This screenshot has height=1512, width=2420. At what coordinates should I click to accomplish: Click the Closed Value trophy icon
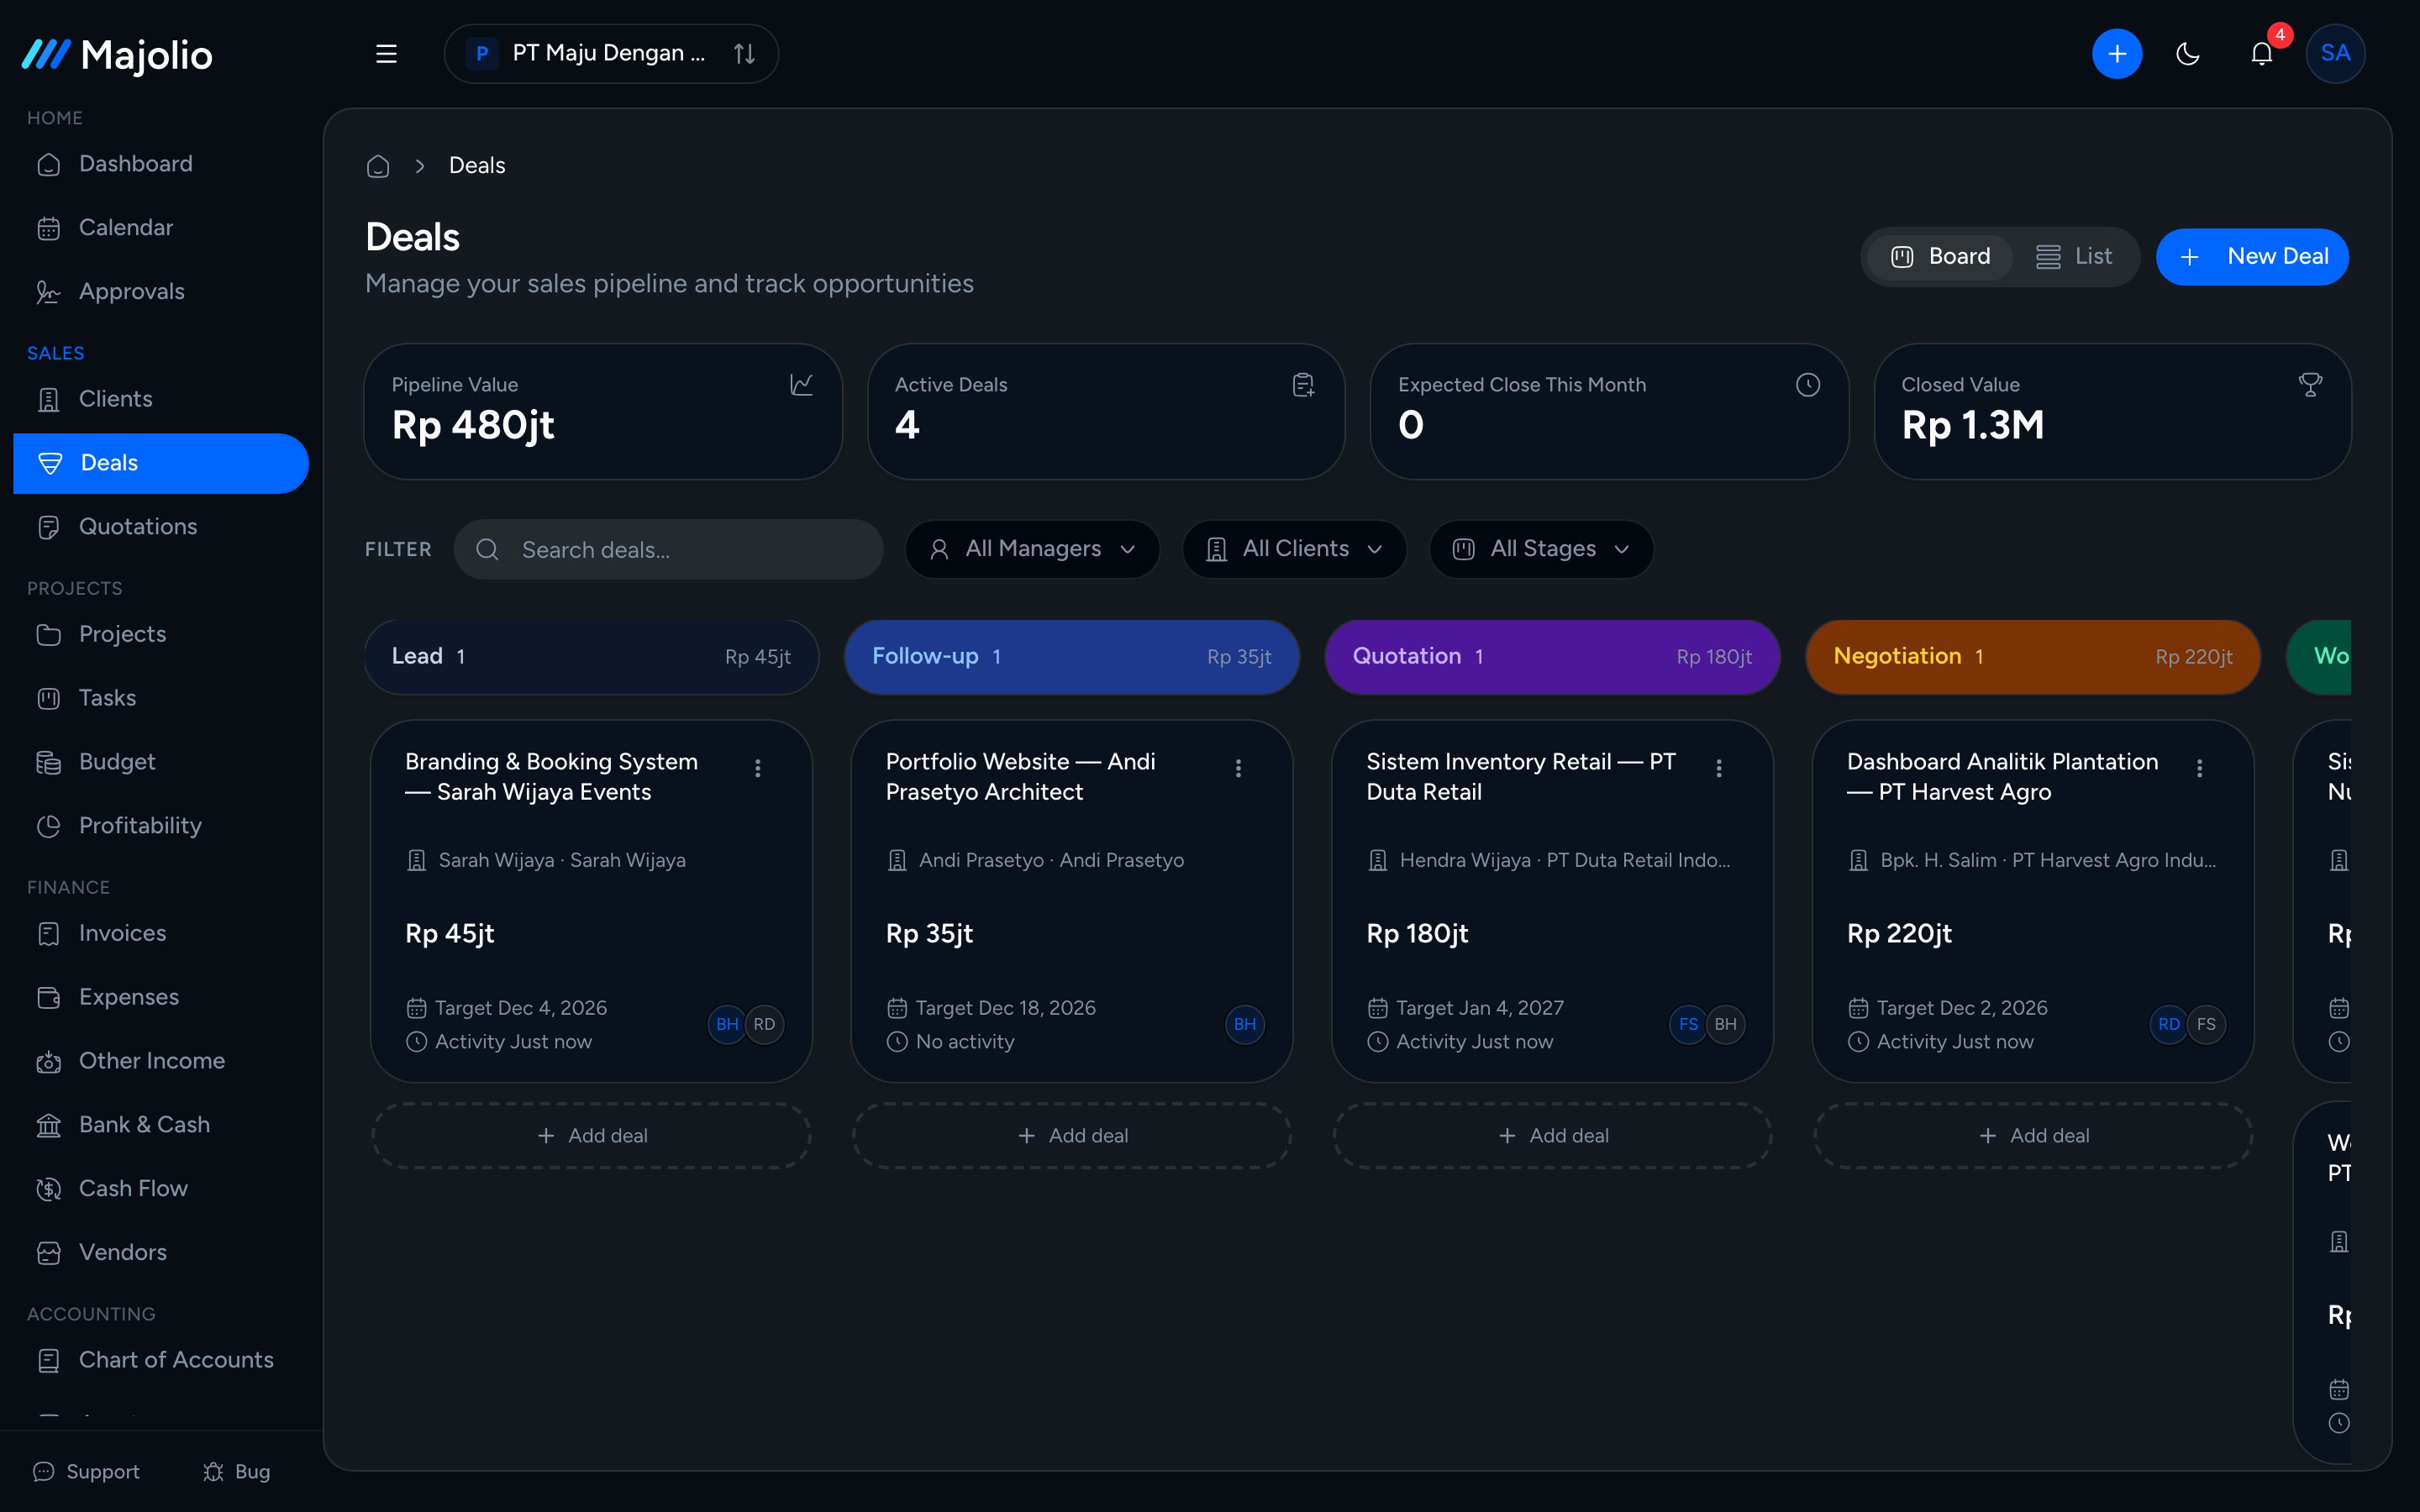[x=2310, y=385]
